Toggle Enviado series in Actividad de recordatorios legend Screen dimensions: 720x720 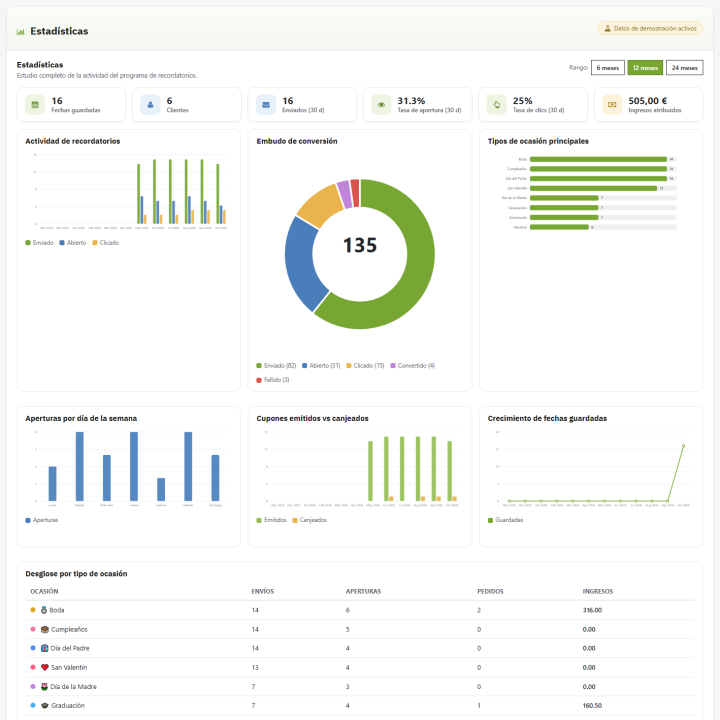point(39,242)
